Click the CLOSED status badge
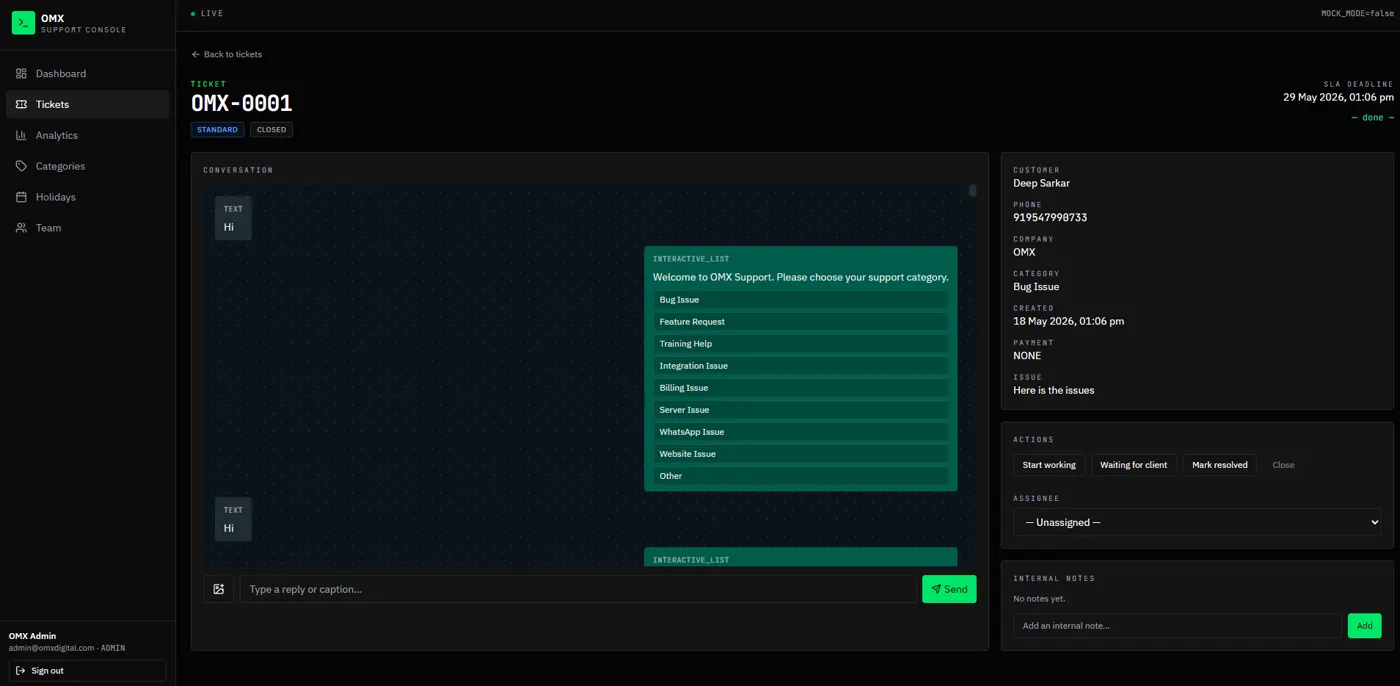The height and width of the screenshot is (686, 1400). (271, 130)
